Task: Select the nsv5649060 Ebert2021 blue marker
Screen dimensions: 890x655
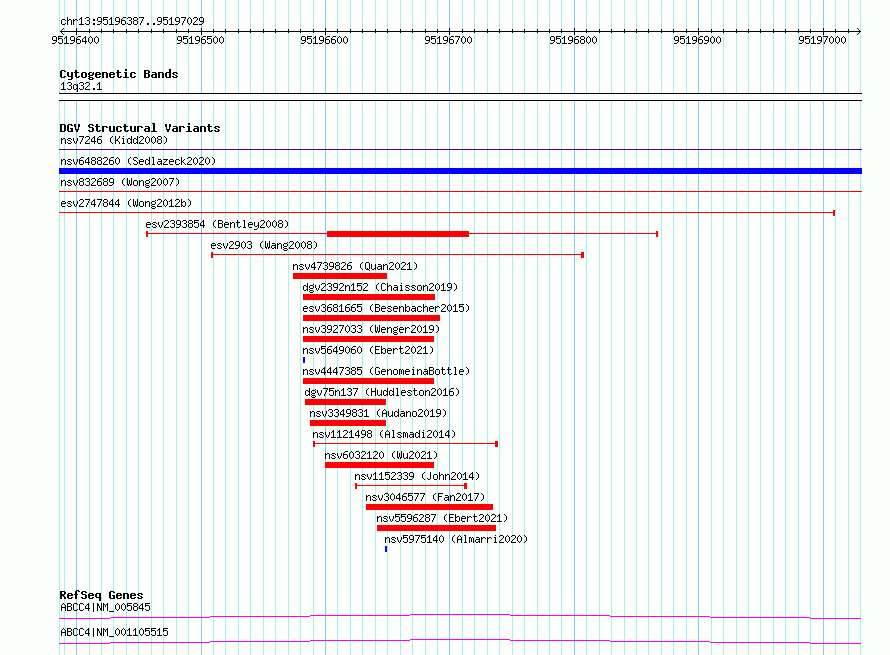Action: 304,360
